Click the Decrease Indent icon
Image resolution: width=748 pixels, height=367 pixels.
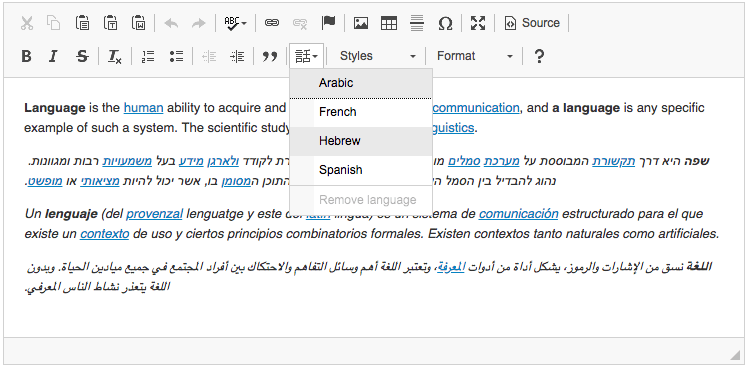pyautogui.click(x=209, y=56)
